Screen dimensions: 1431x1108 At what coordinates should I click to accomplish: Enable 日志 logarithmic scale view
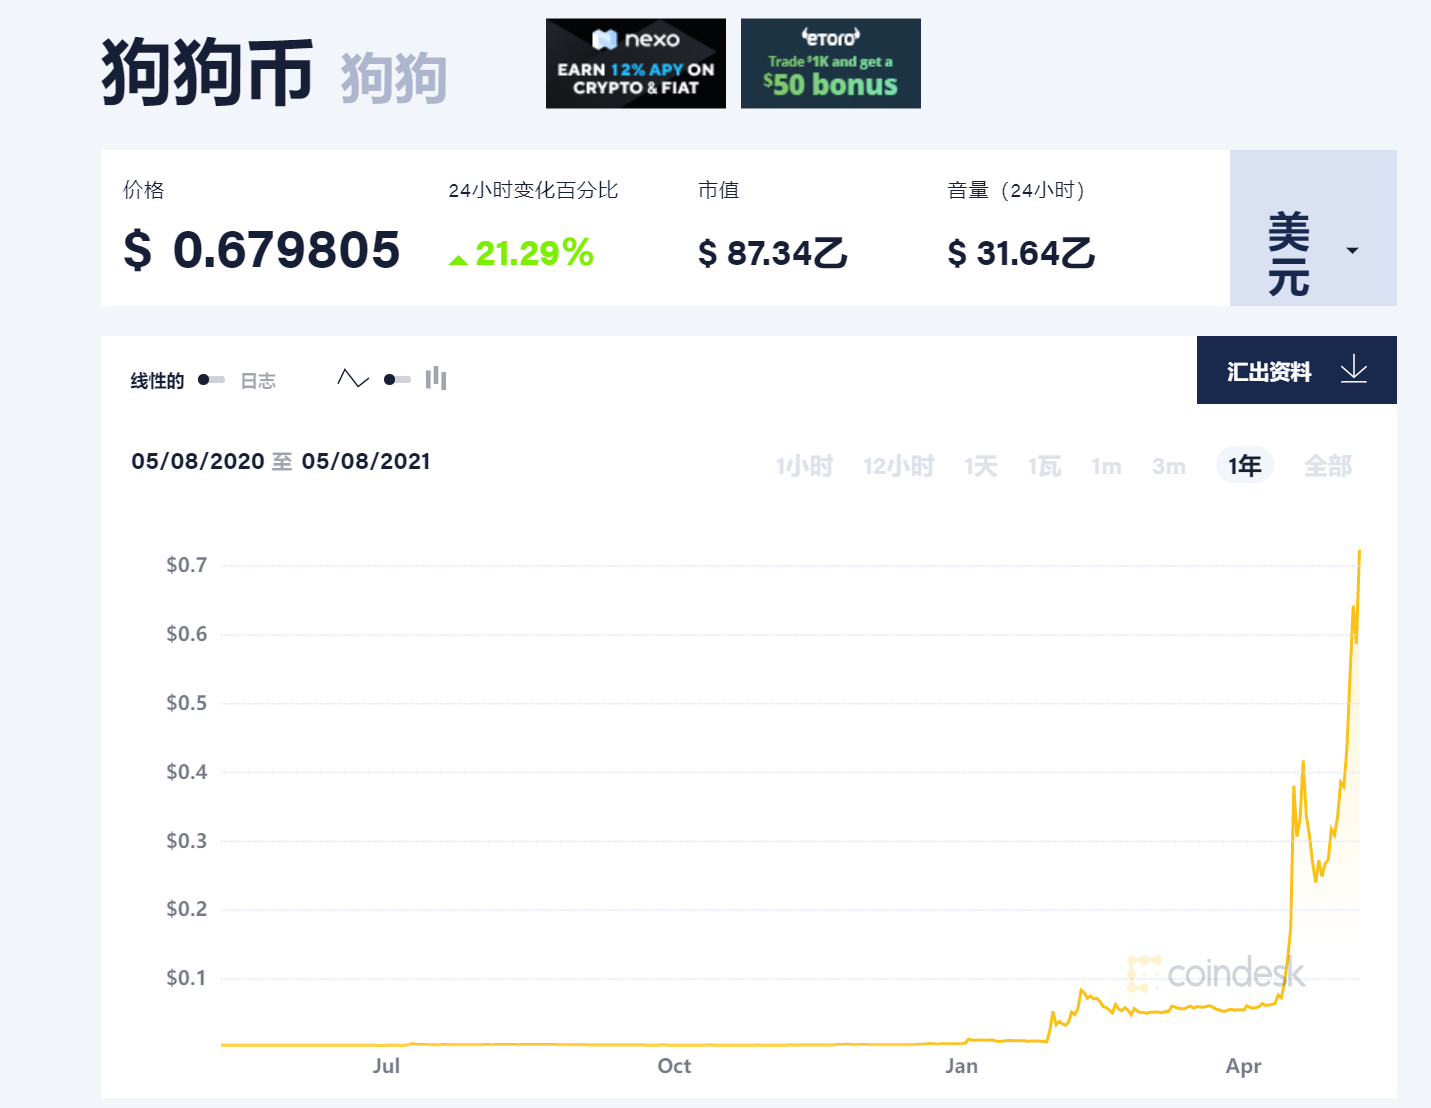[x=258, y=380]
